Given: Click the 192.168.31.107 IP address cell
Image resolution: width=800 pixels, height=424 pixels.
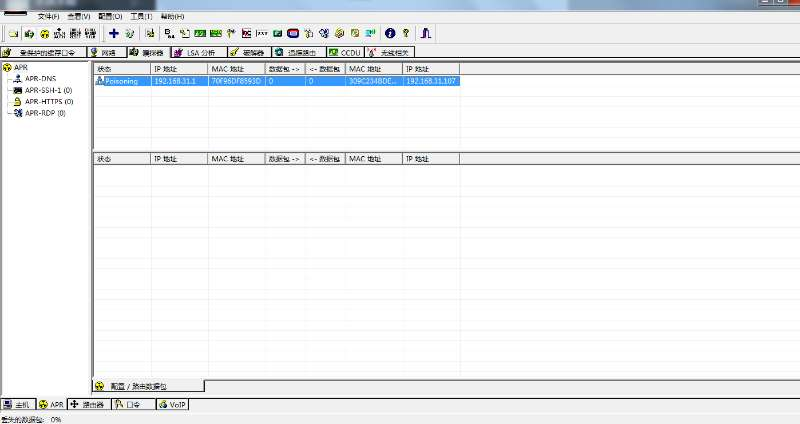Looking at the screenshot, I should [x=431, y=81].
